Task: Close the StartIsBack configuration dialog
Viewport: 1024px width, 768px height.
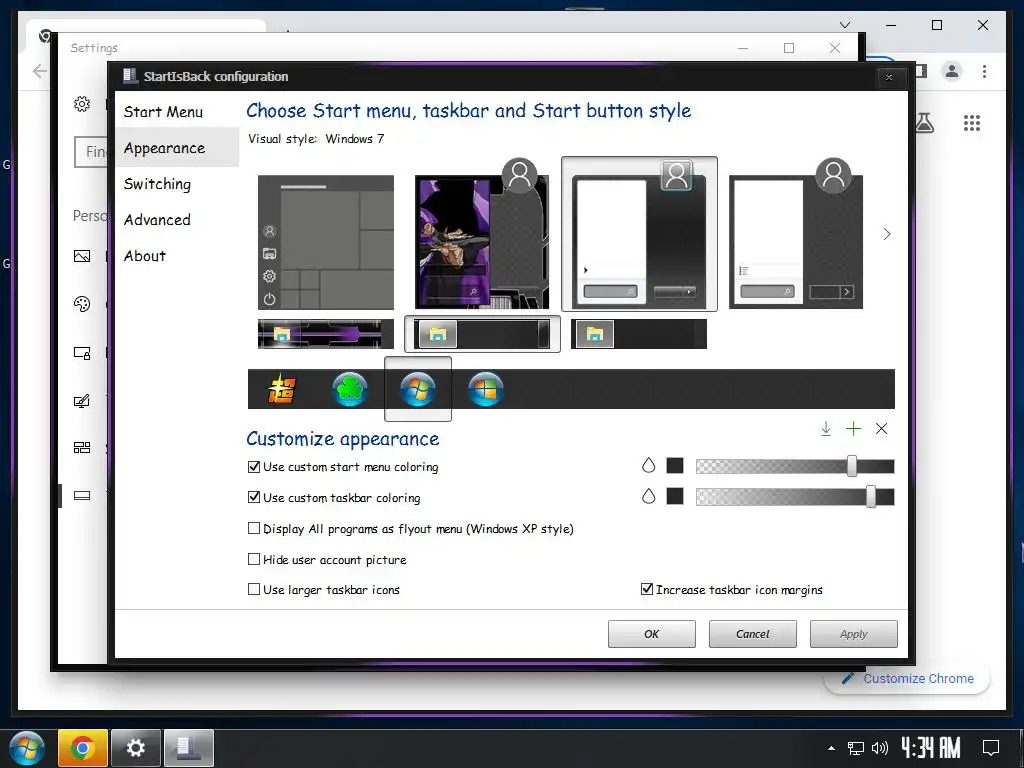Action: click(x=889, y=77)
